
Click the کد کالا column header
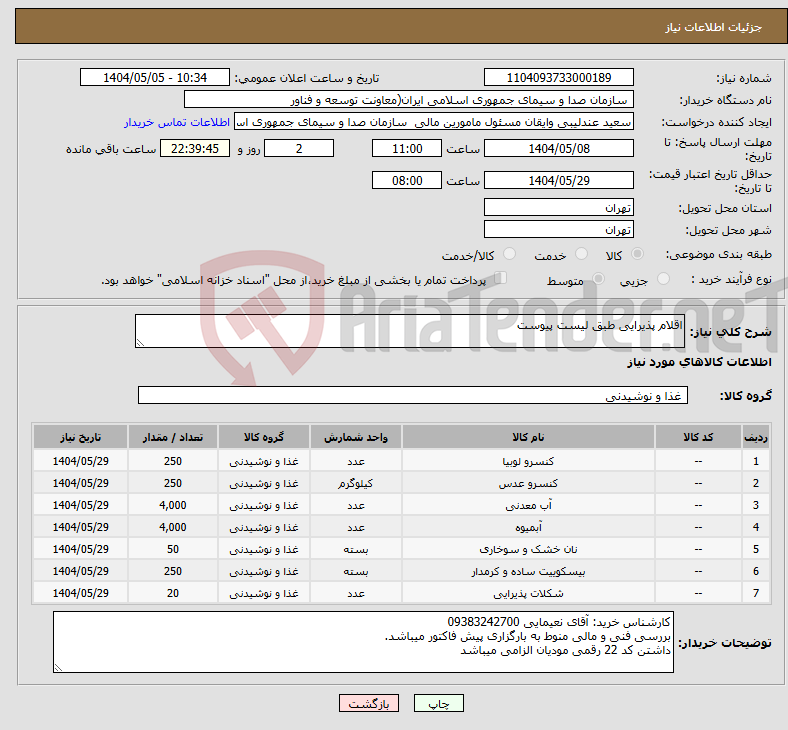[x=698, y=437]
